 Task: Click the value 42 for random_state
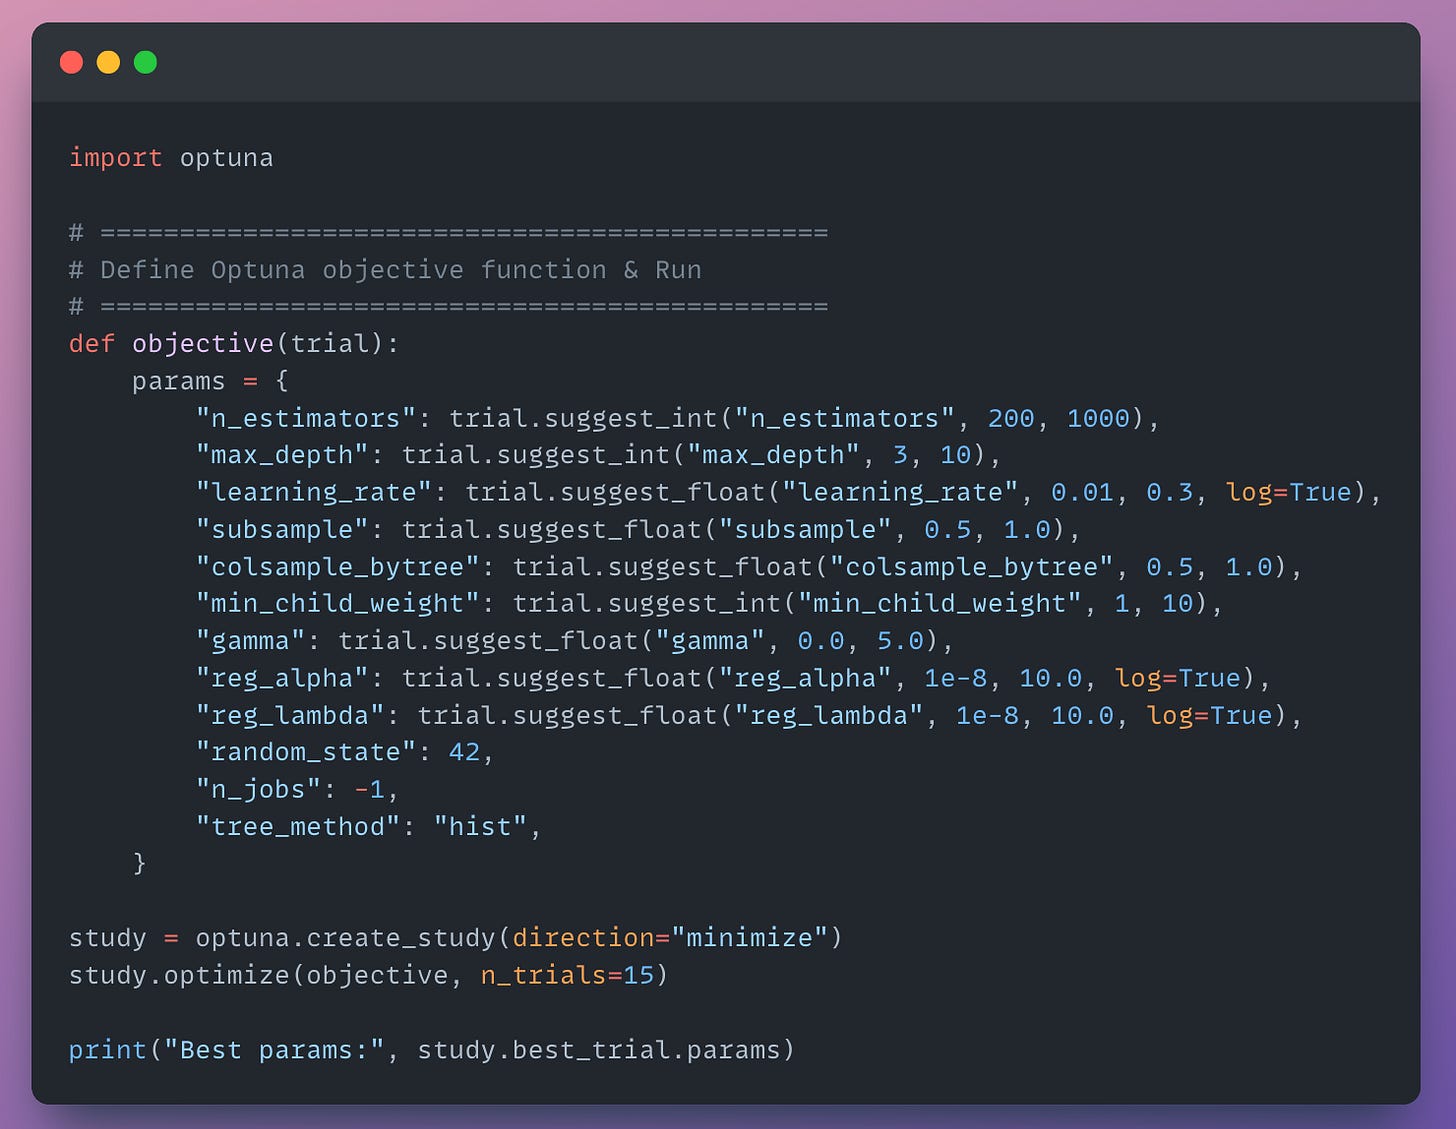464,752
